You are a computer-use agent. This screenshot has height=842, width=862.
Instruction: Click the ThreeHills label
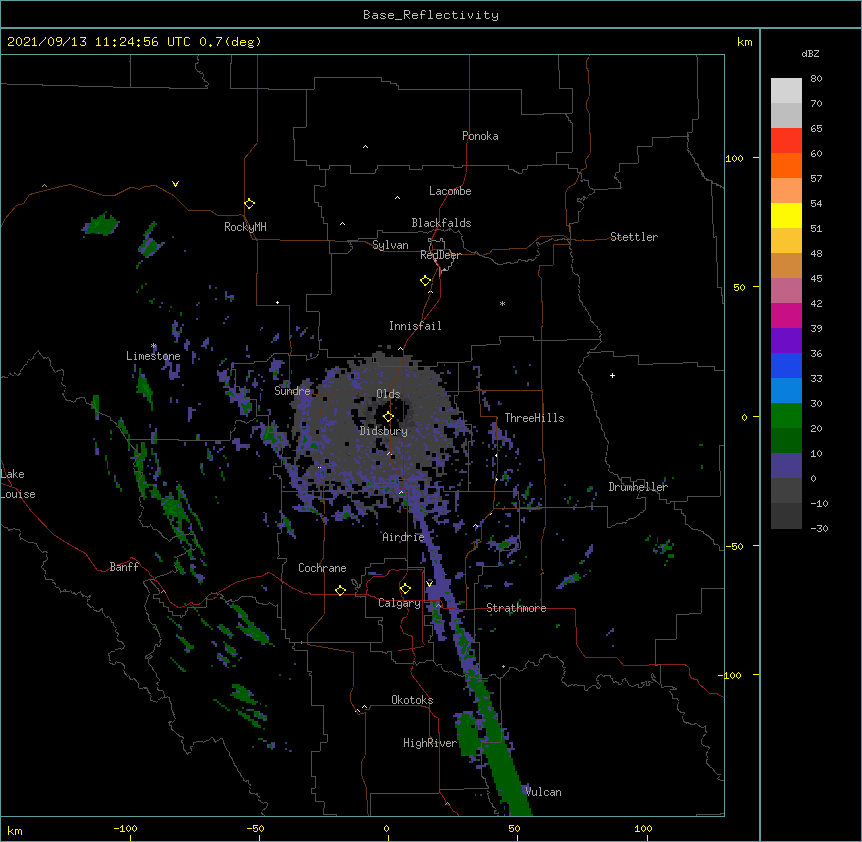click(x=534, y=418)
